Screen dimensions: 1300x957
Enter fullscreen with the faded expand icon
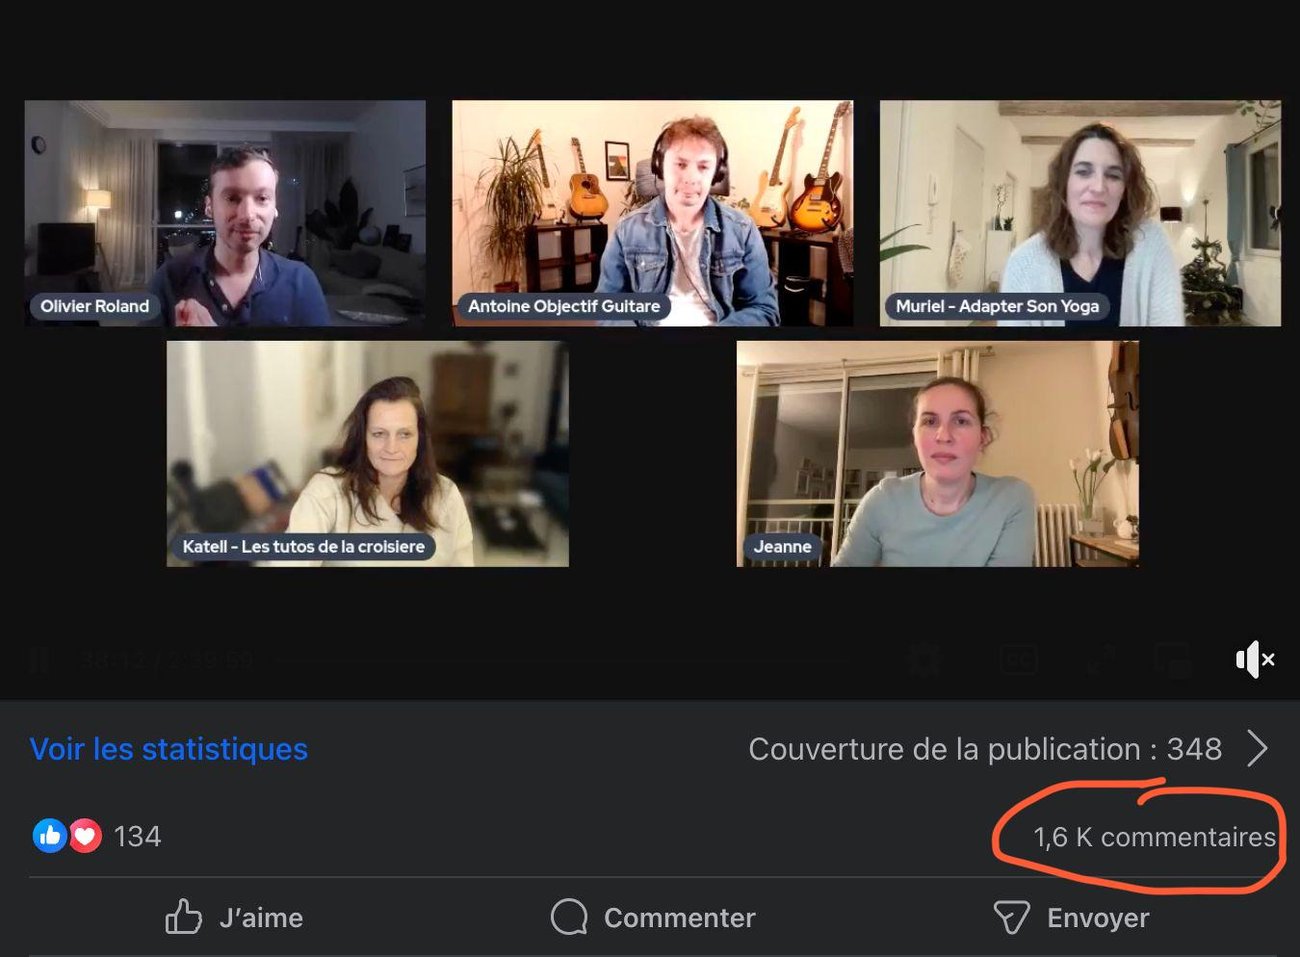tap(1101, 660)
